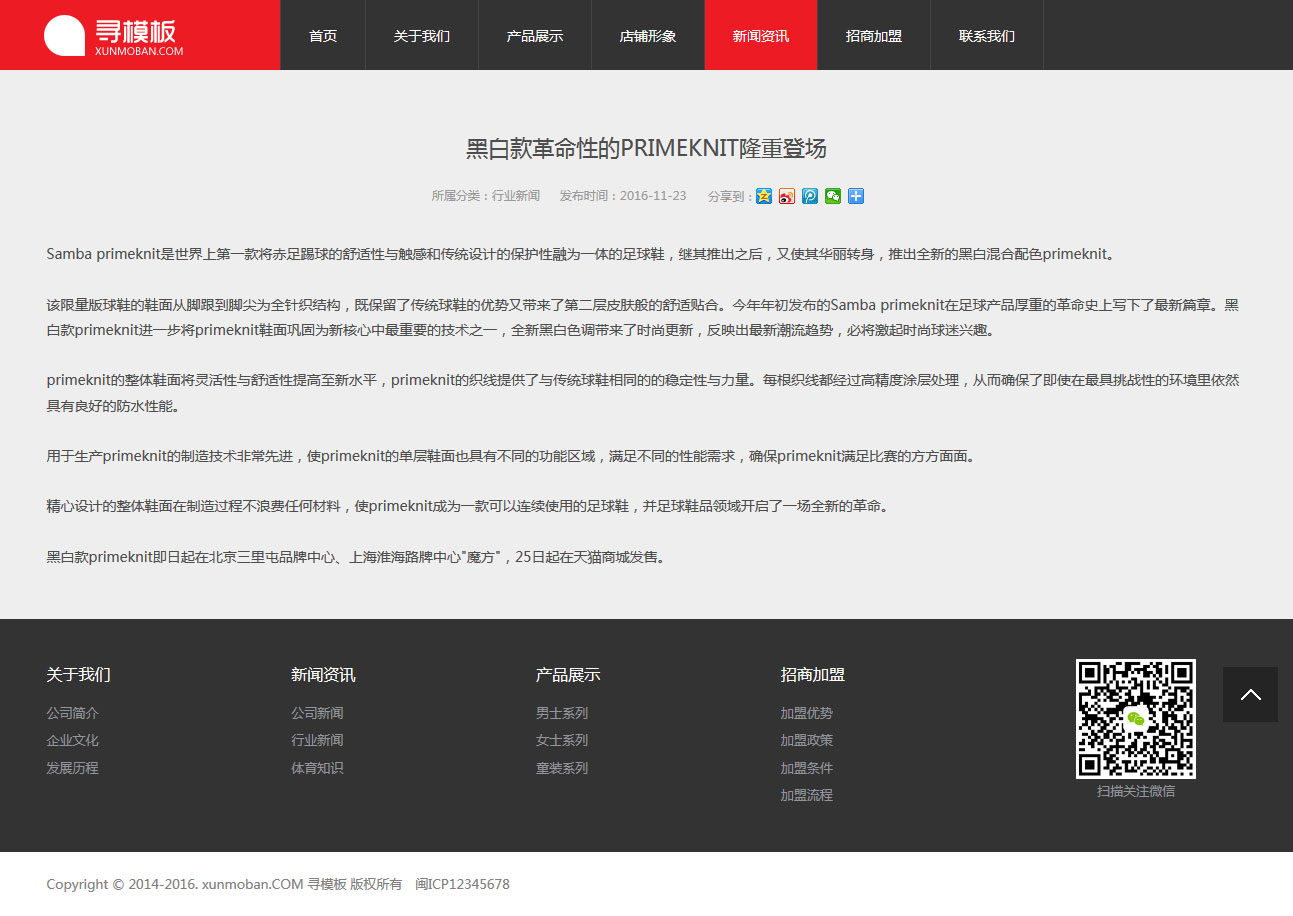Open more share options plus icon
Viewport: 1293px width, 916px height.
click(x=856, y=196)
